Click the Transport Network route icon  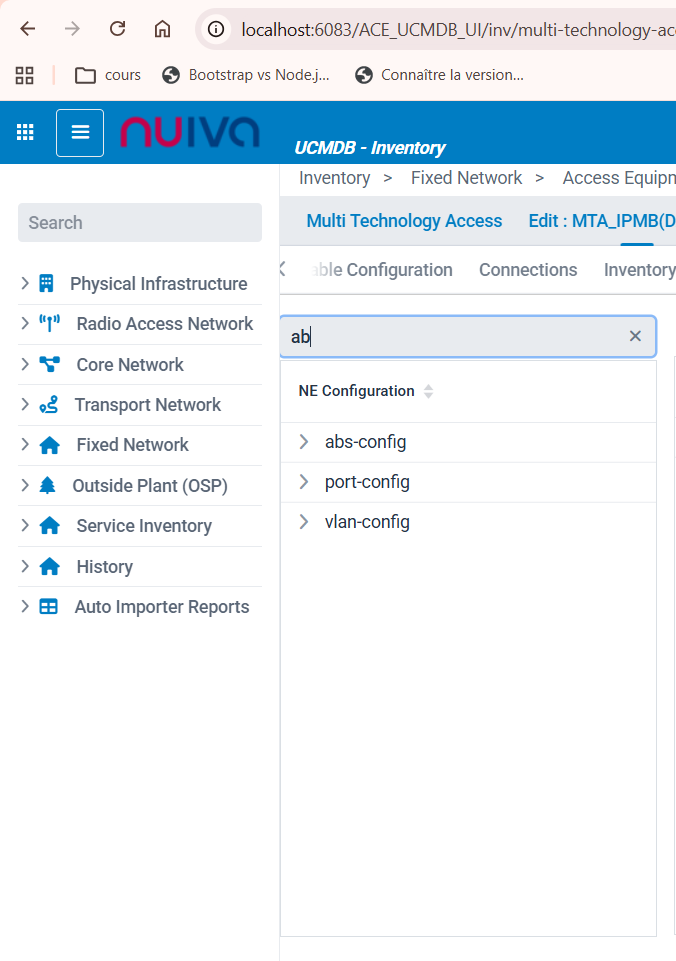click(48, 405)
